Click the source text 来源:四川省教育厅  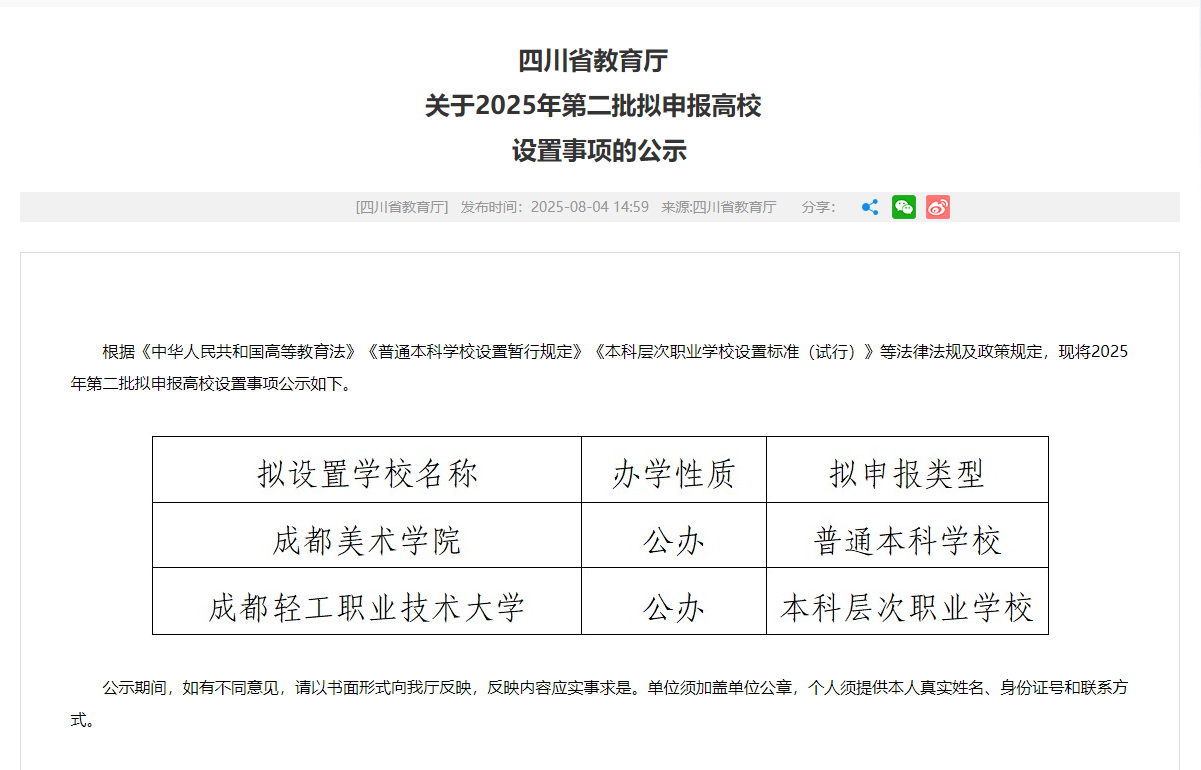[719, 207]
